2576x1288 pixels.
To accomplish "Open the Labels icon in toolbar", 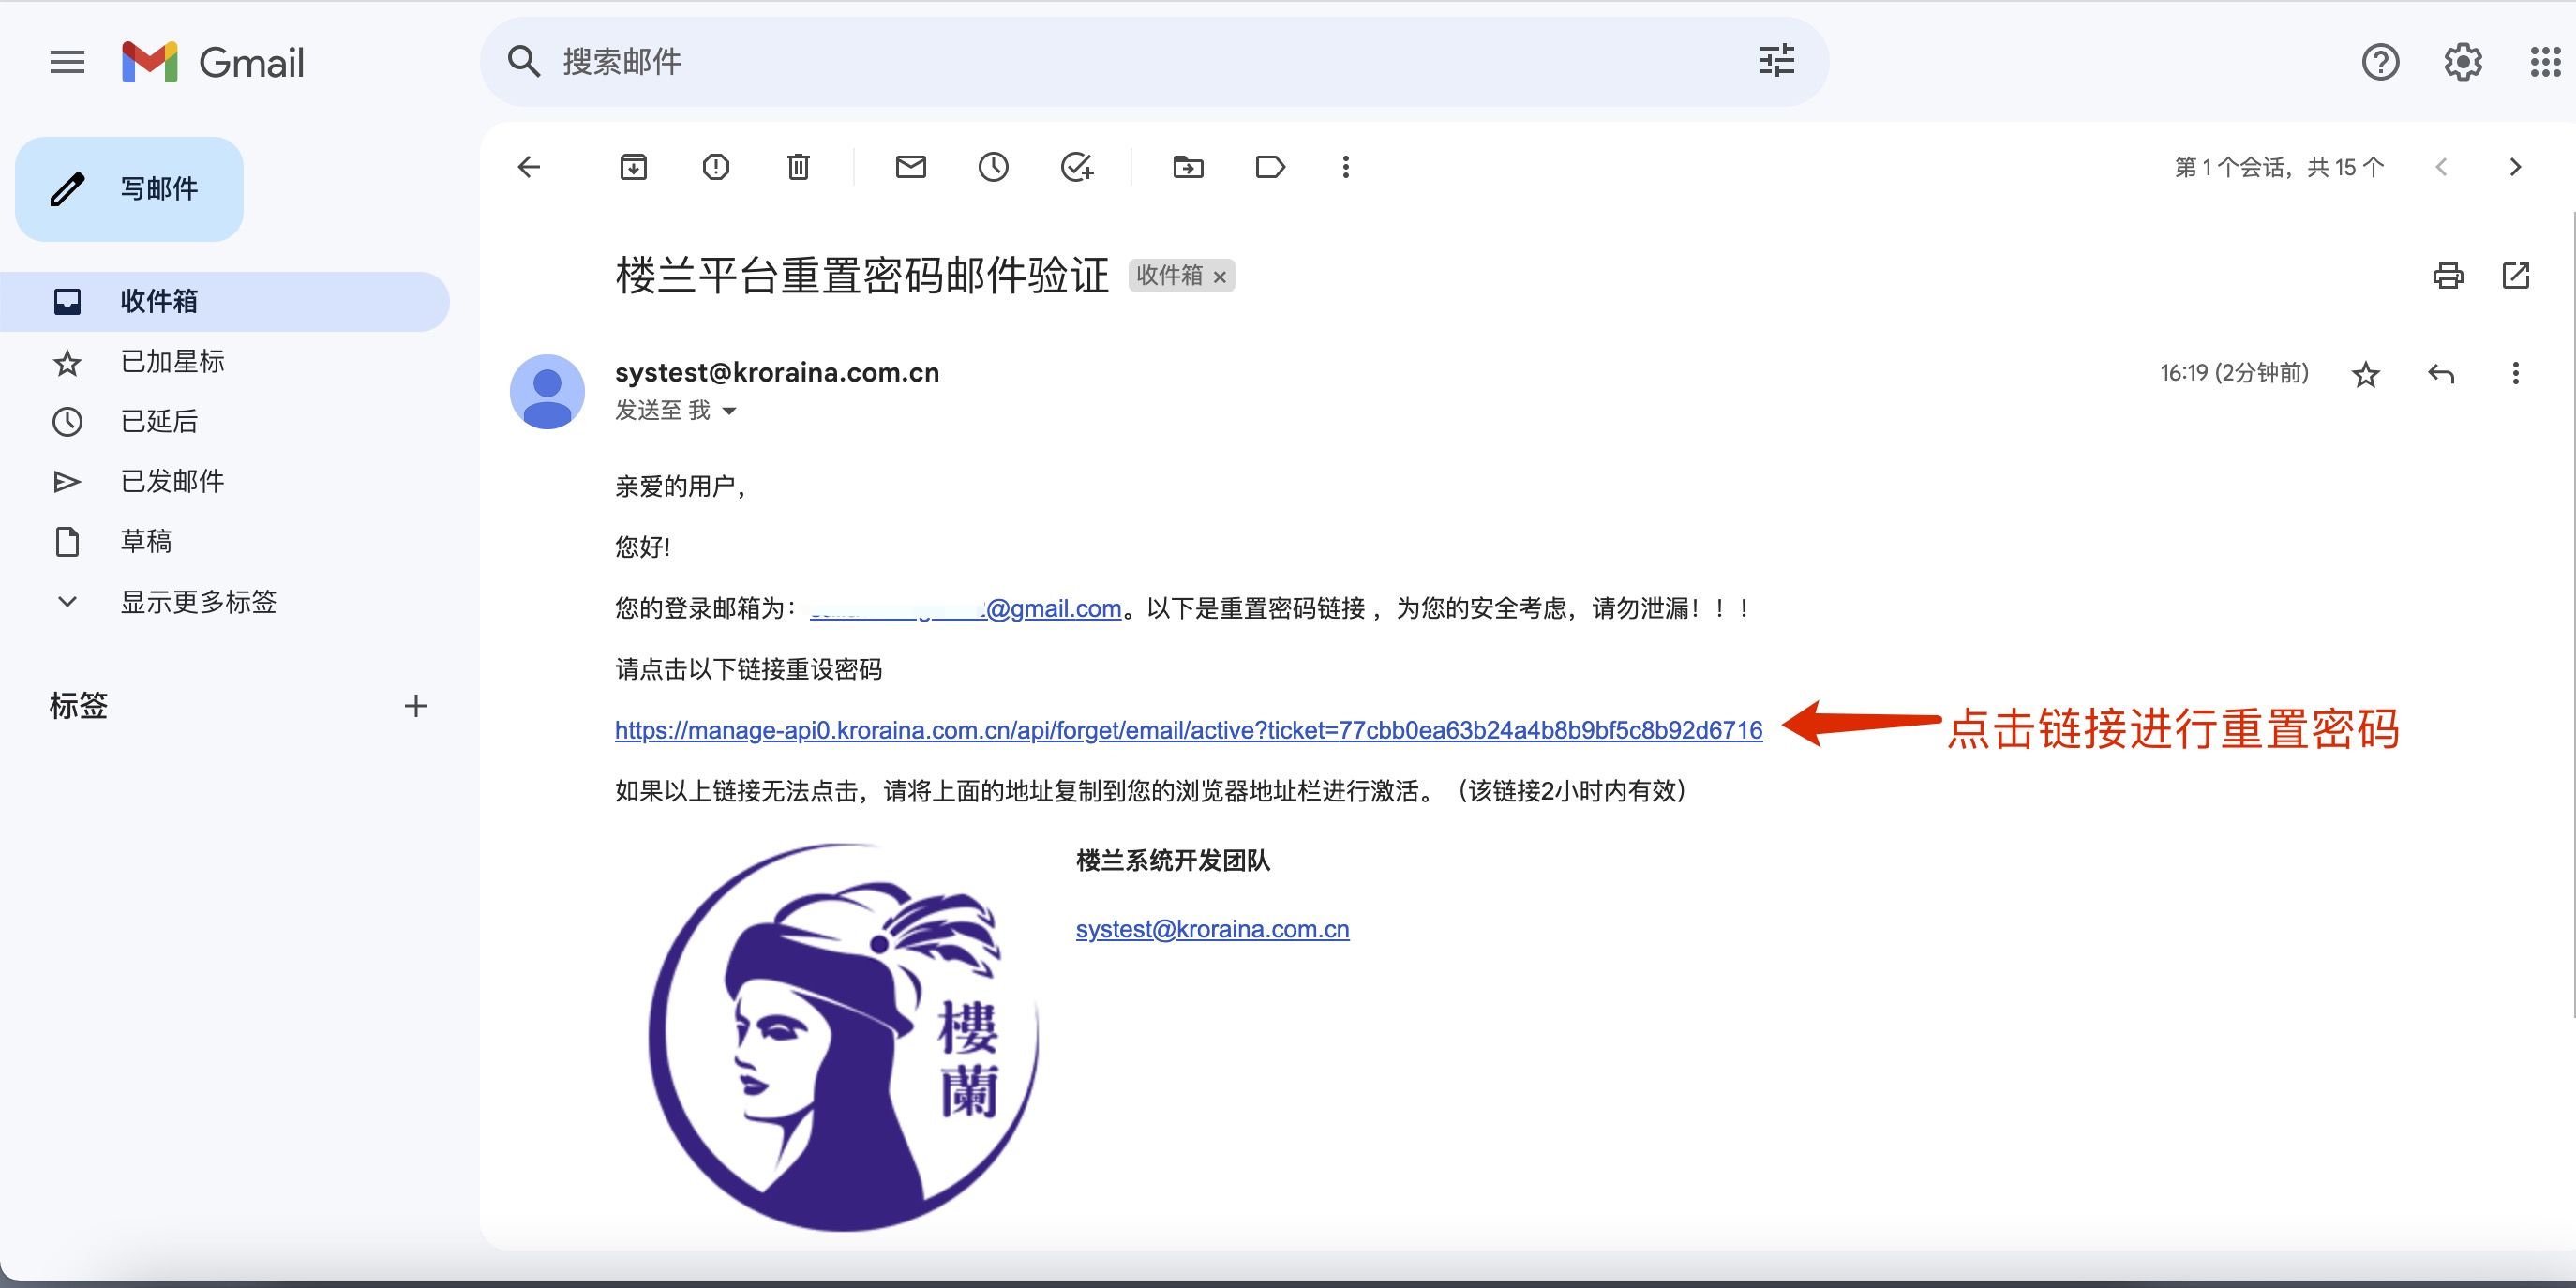I will coord(1269,167).
